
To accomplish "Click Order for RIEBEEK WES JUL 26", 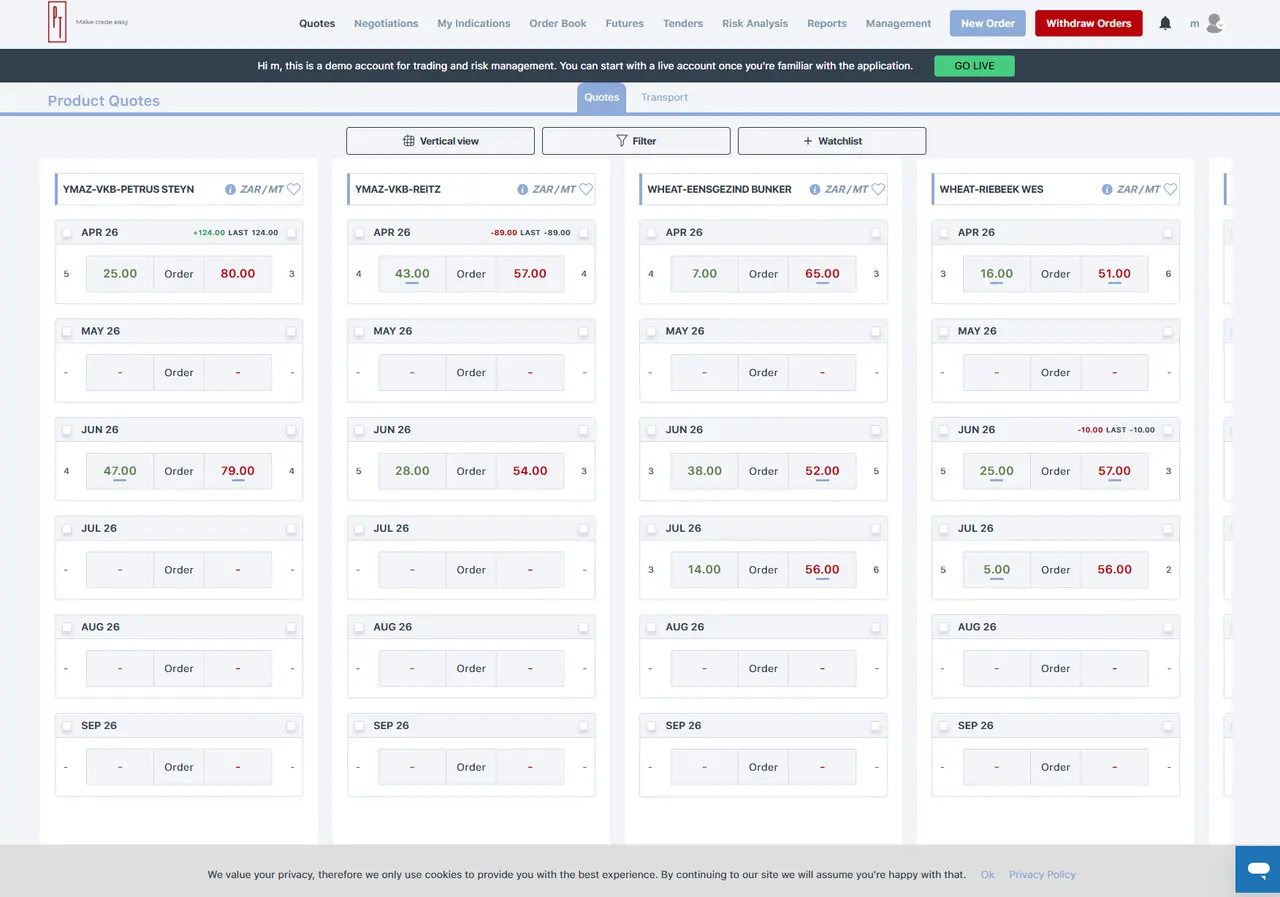I will coord(1055,570).
